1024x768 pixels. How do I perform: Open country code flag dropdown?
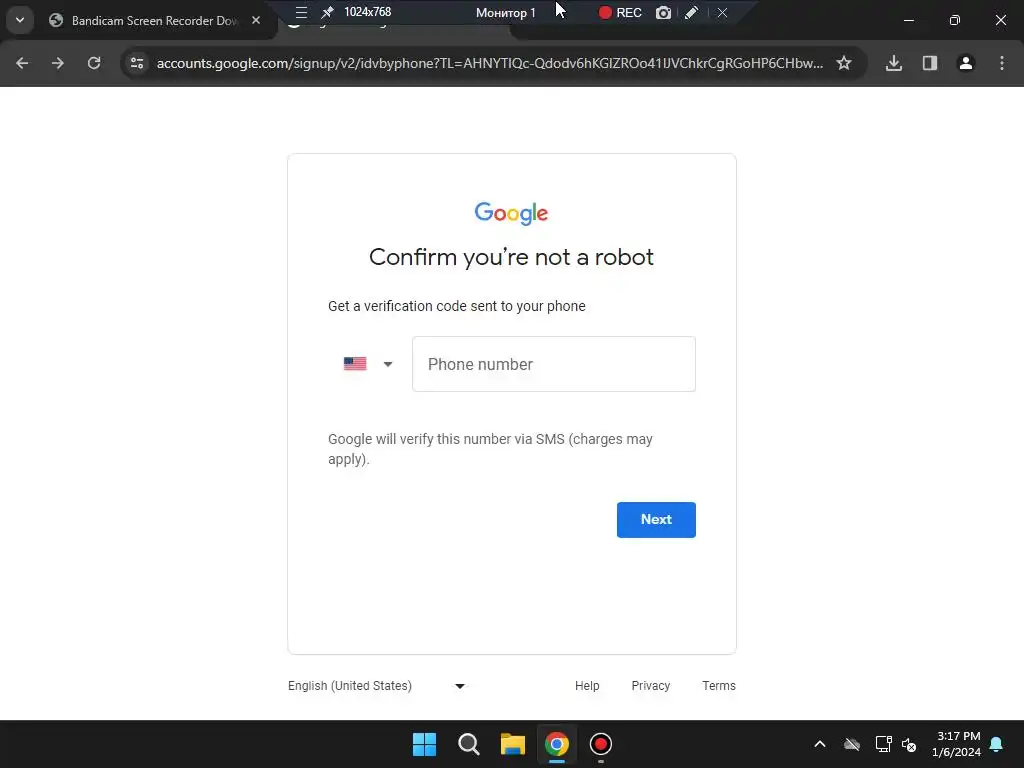[x=368, y=364]
